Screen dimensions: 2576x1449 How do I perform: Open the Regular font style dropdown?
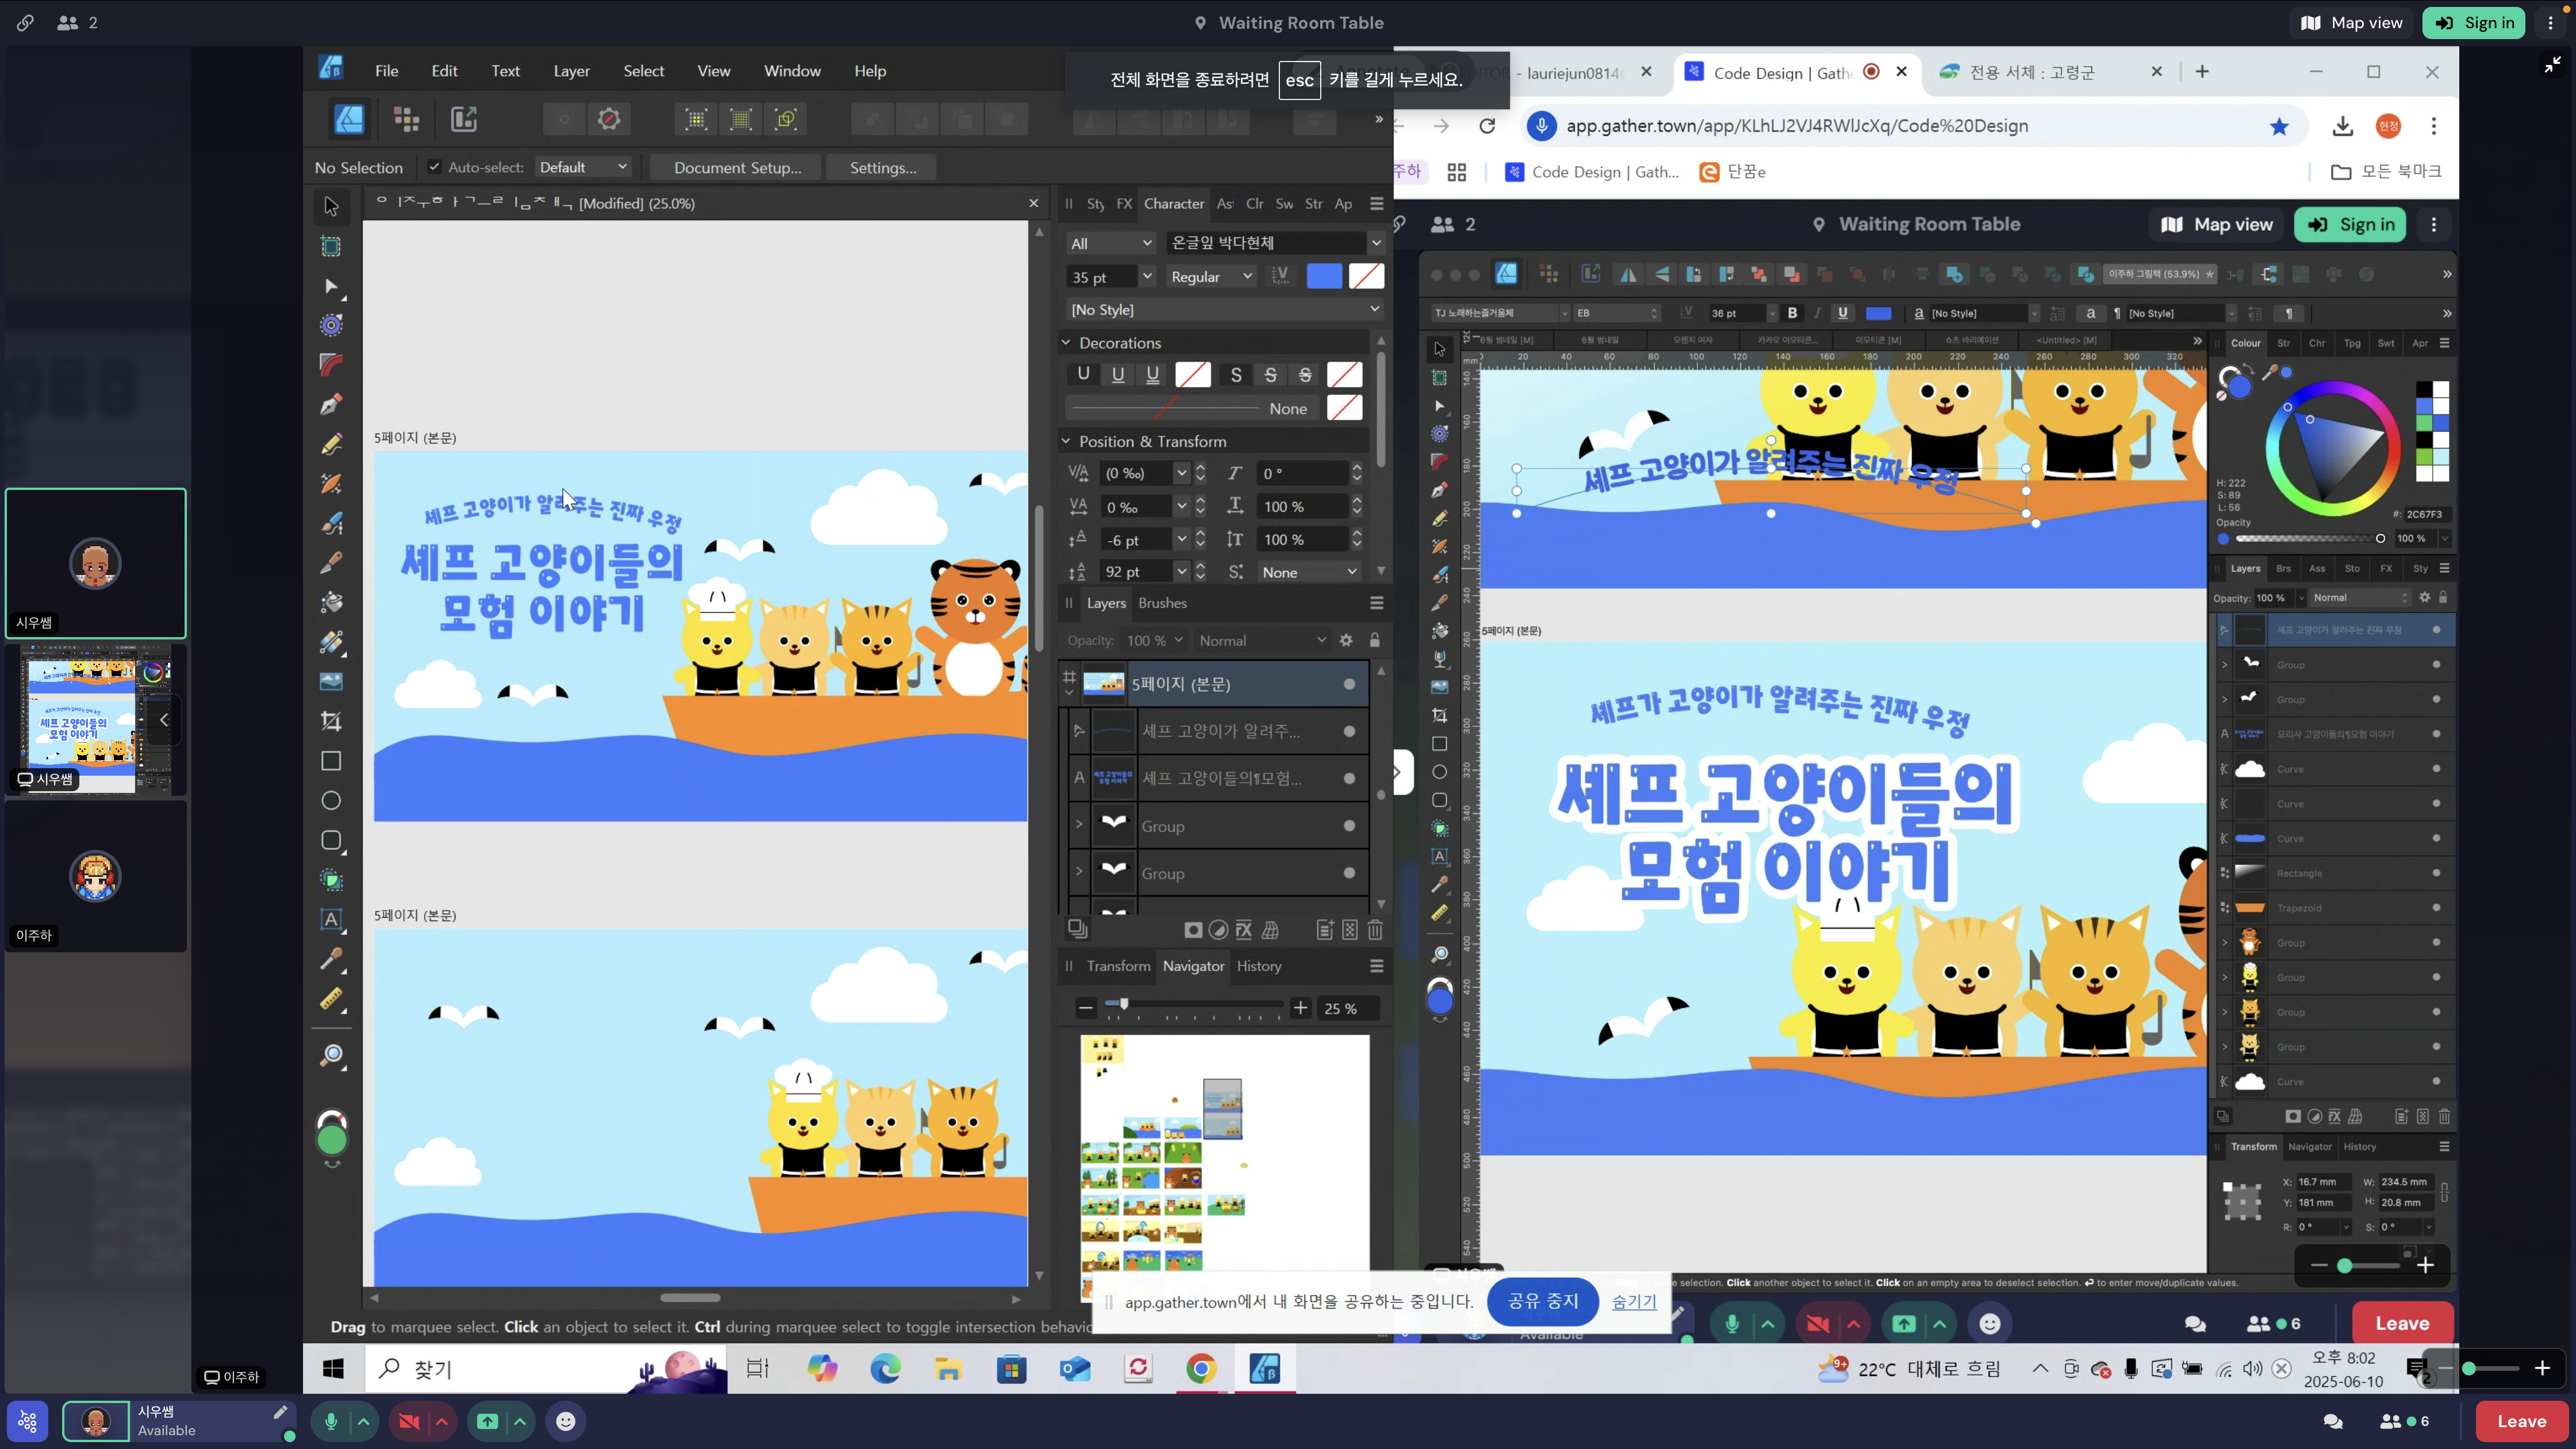1211,277
